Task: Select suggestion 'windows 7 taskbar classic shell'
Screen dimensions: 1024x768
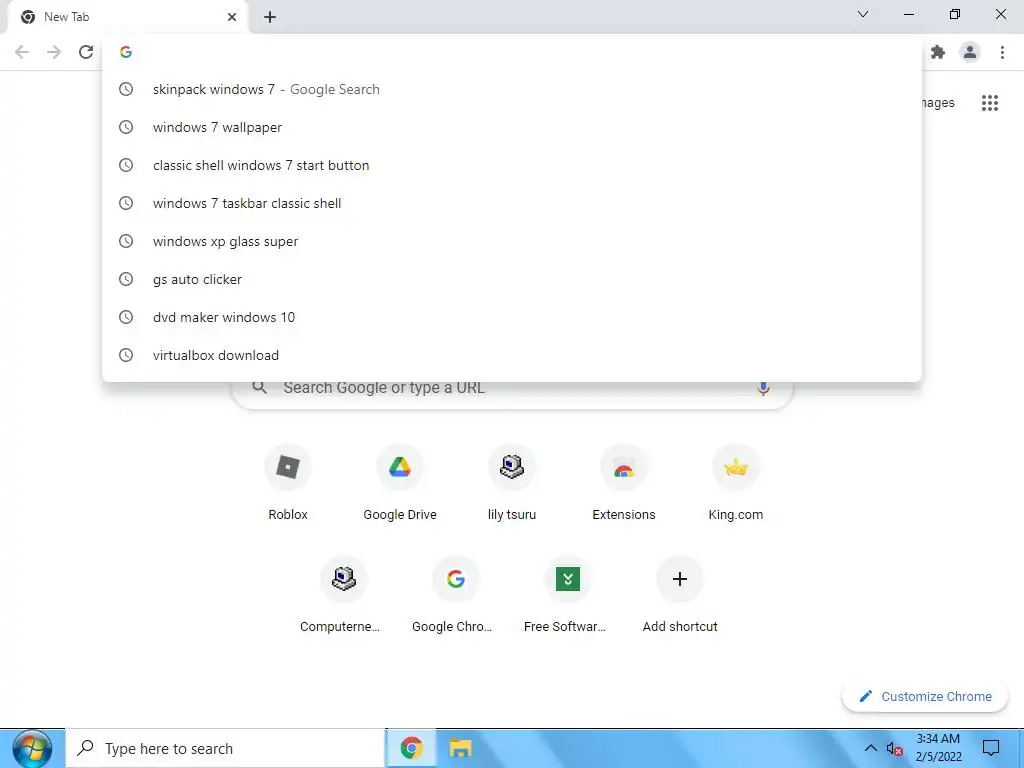Action: point(512,203)
